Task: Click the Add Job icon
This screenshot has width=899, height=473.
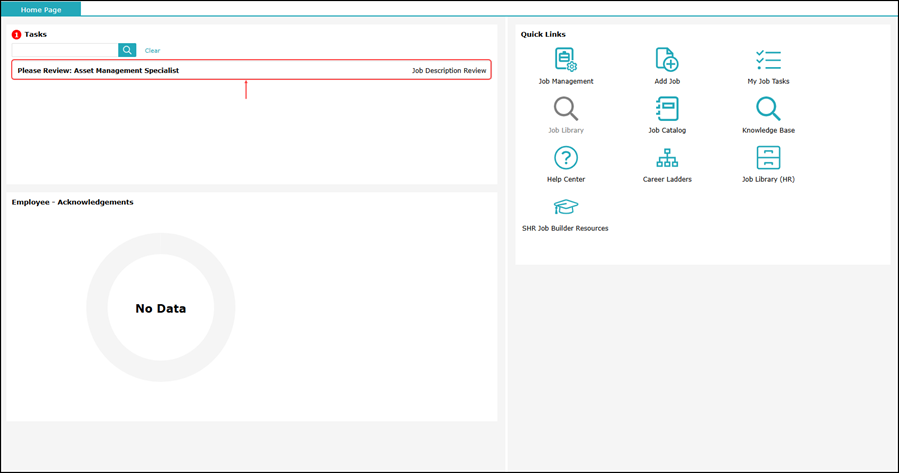Action: pos(667,60)
